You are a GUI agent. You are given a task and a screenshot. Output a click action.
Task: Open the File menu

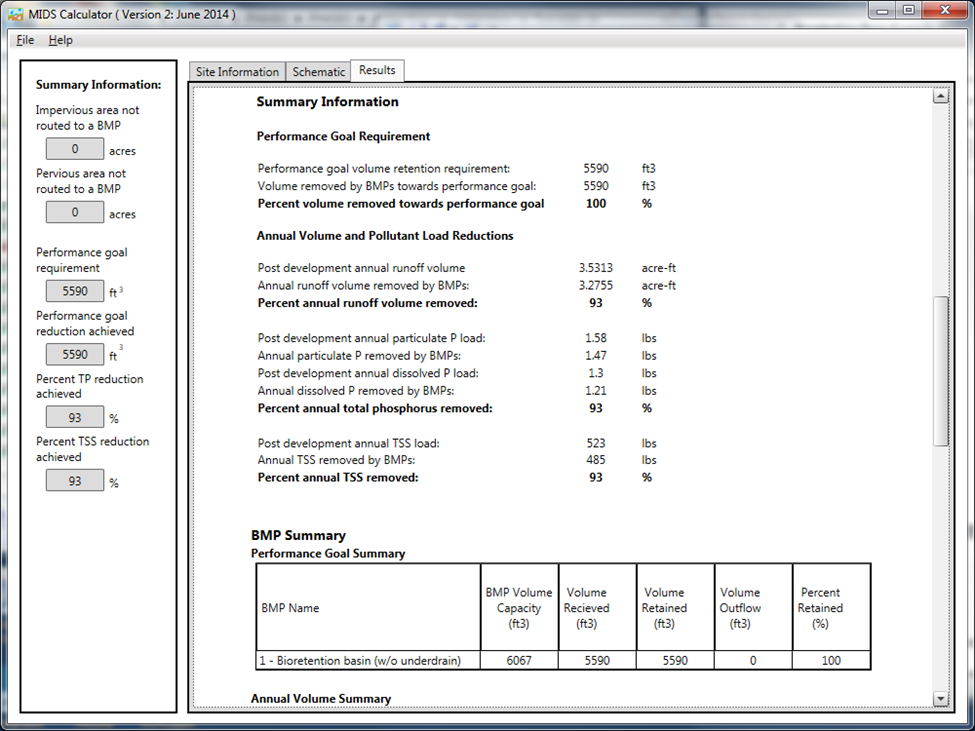(x=25, y=40)
